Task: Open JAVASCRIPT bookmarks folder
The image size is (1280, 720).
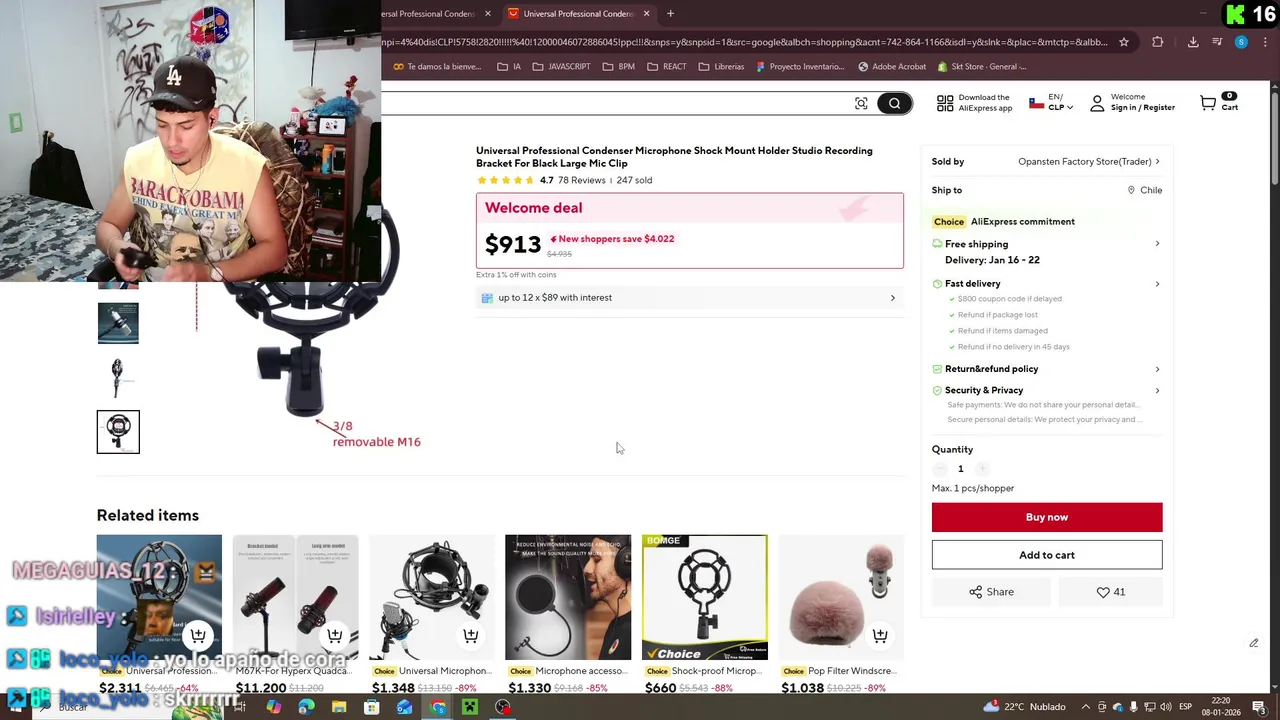Action: tap(561, 66)
